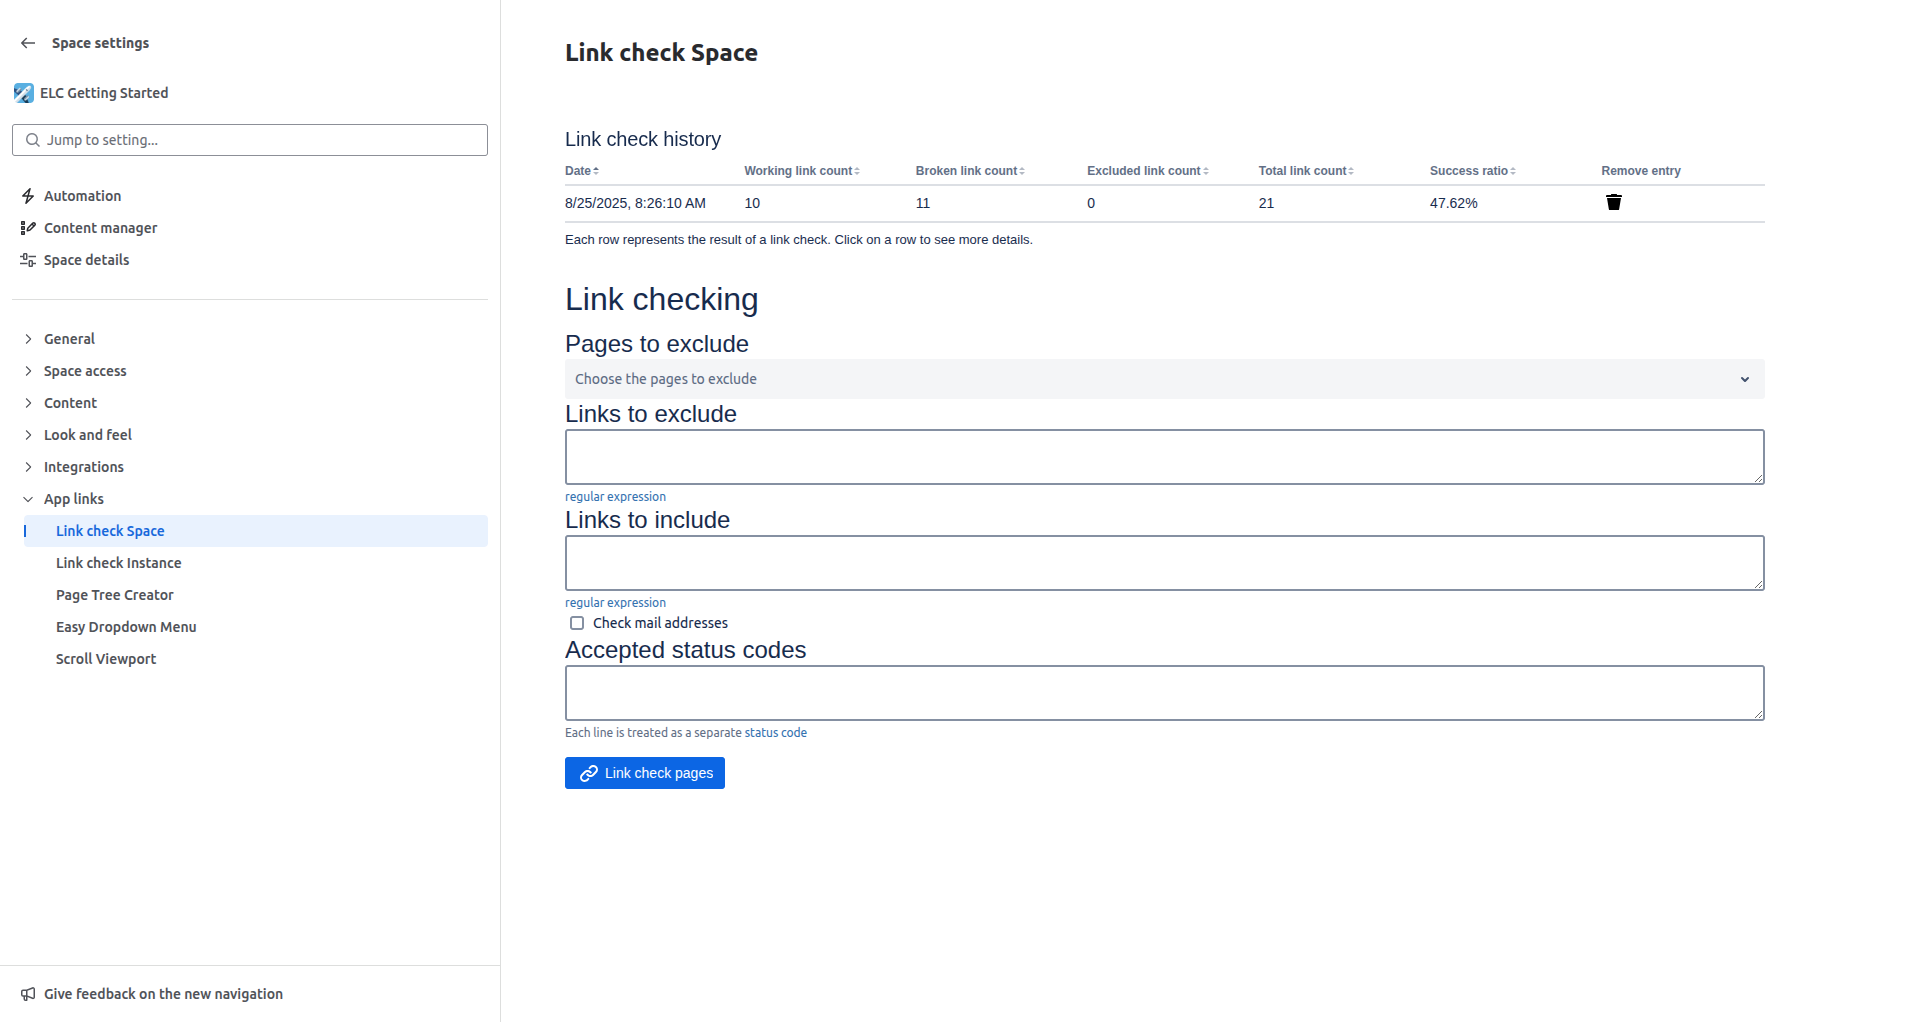Click the ELC Getting Started space icon
Screen dimensions: 1914x1022
(x=24, y=93)
